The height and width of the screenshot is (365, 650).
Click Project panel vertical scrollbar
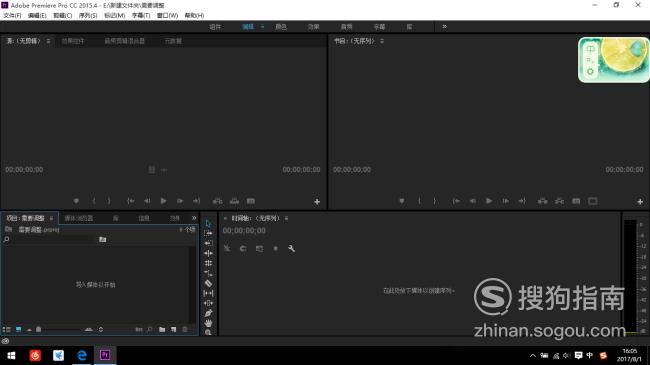192,285
